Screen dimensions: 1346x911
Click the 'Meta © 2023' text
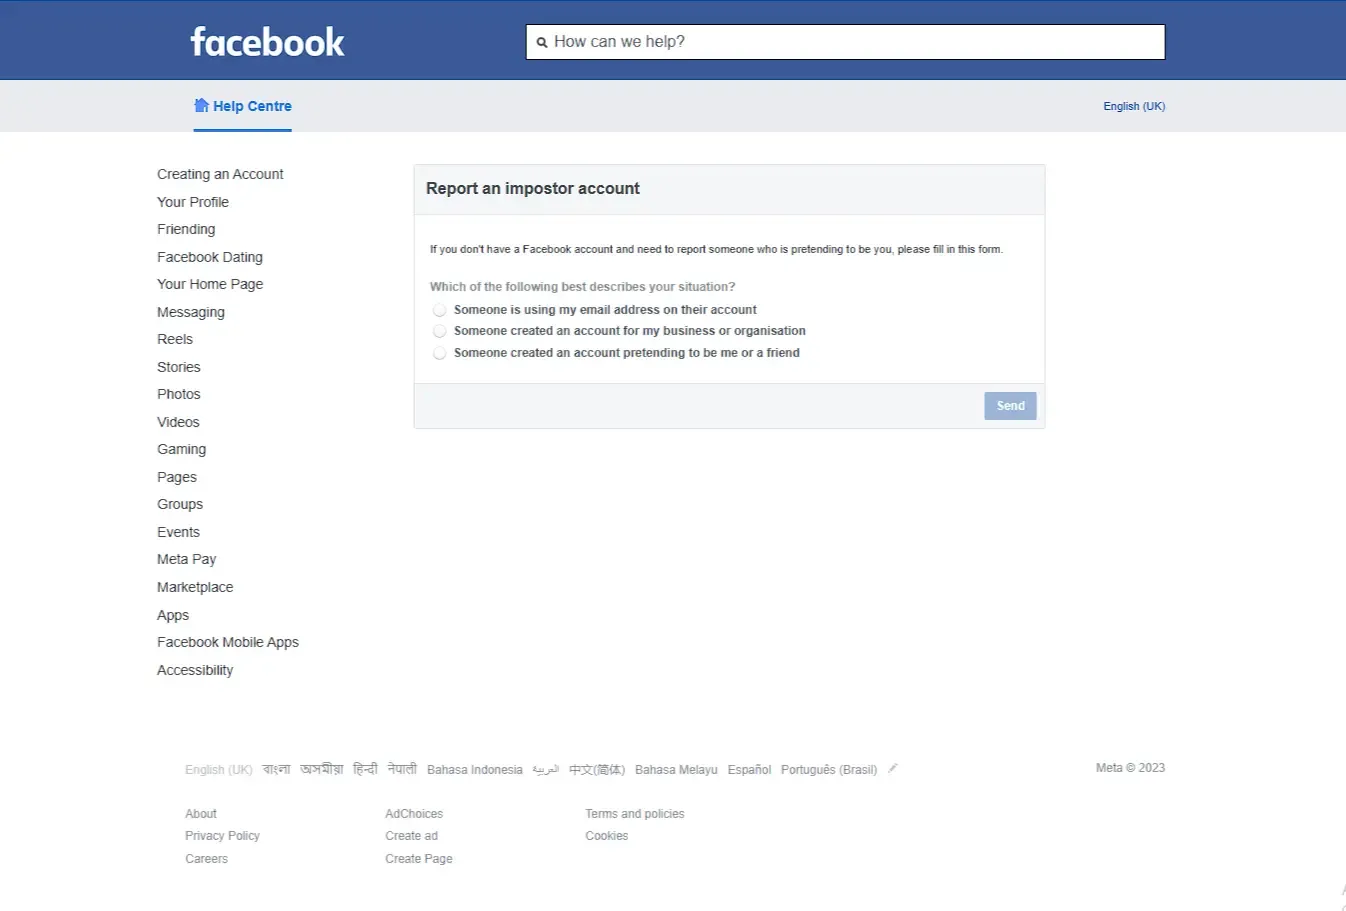coord(1130,768)
